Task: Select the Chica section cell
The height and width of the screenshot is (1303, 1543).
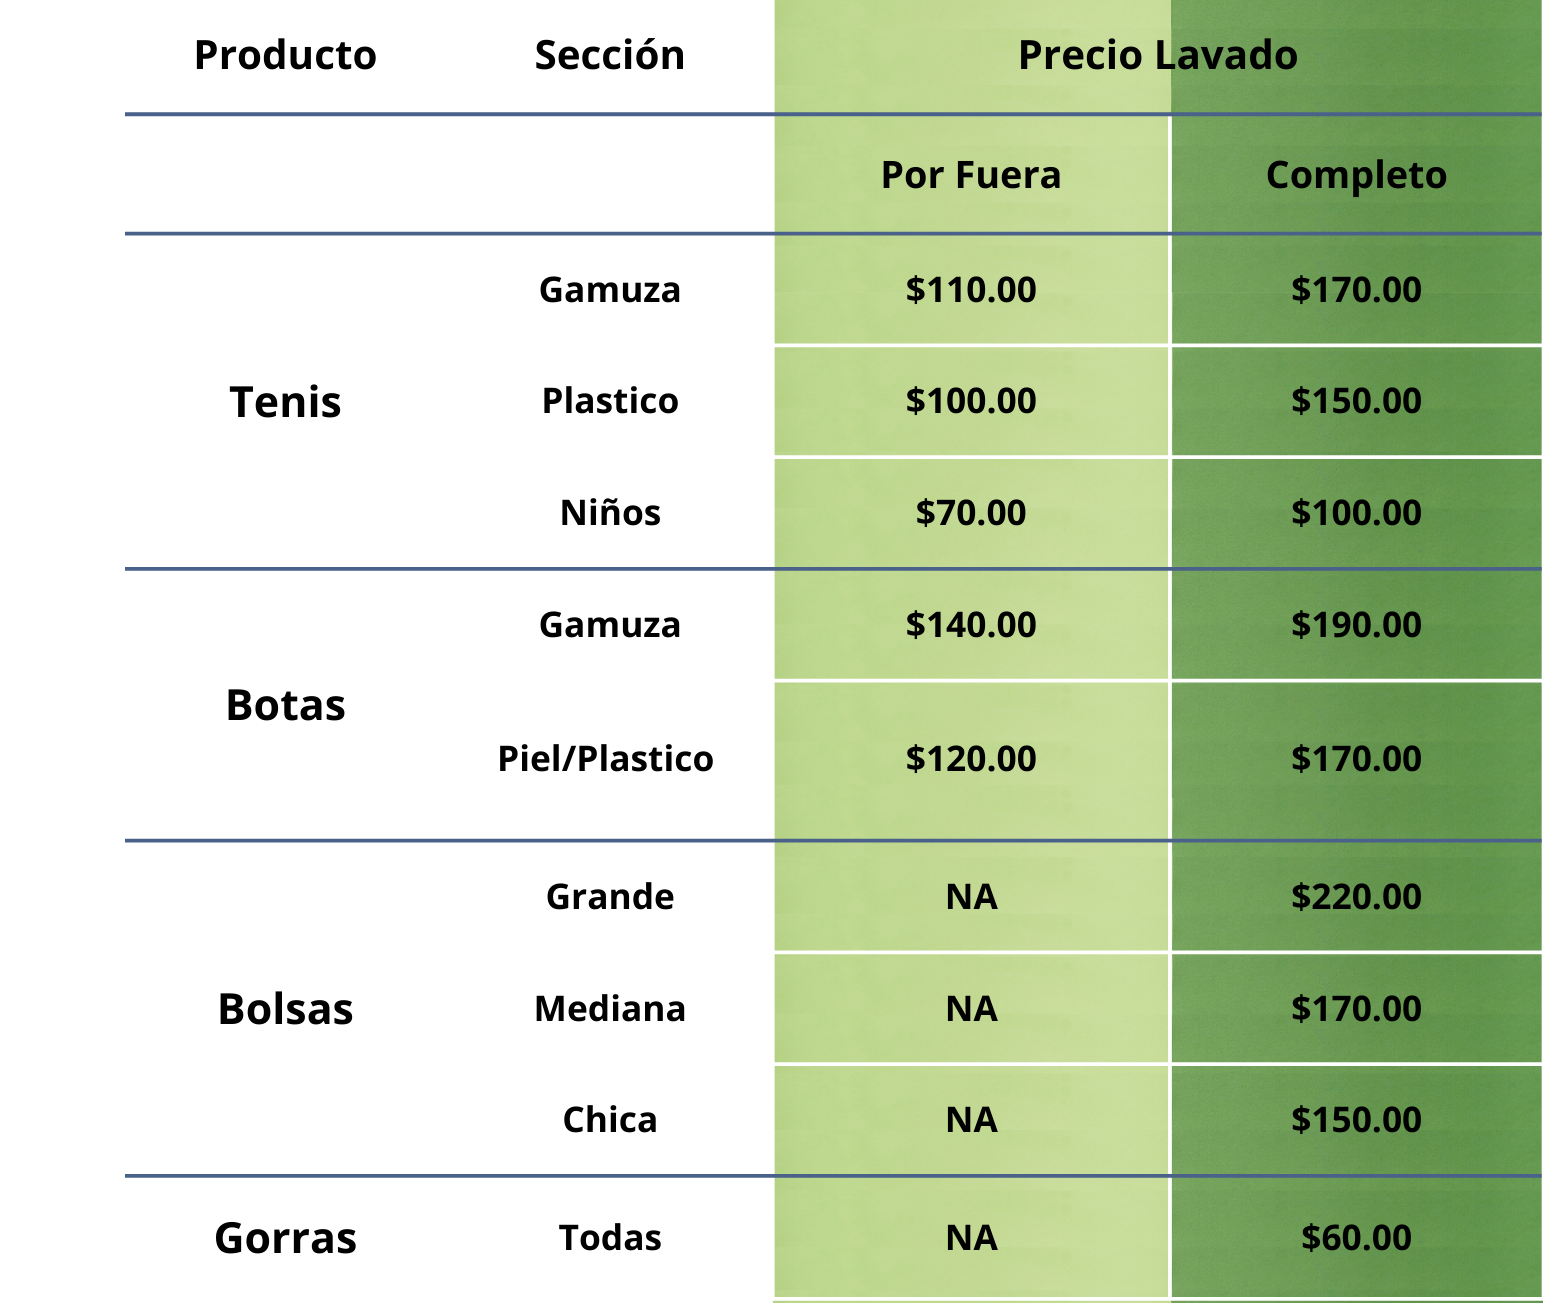Action: point(610,1120)
